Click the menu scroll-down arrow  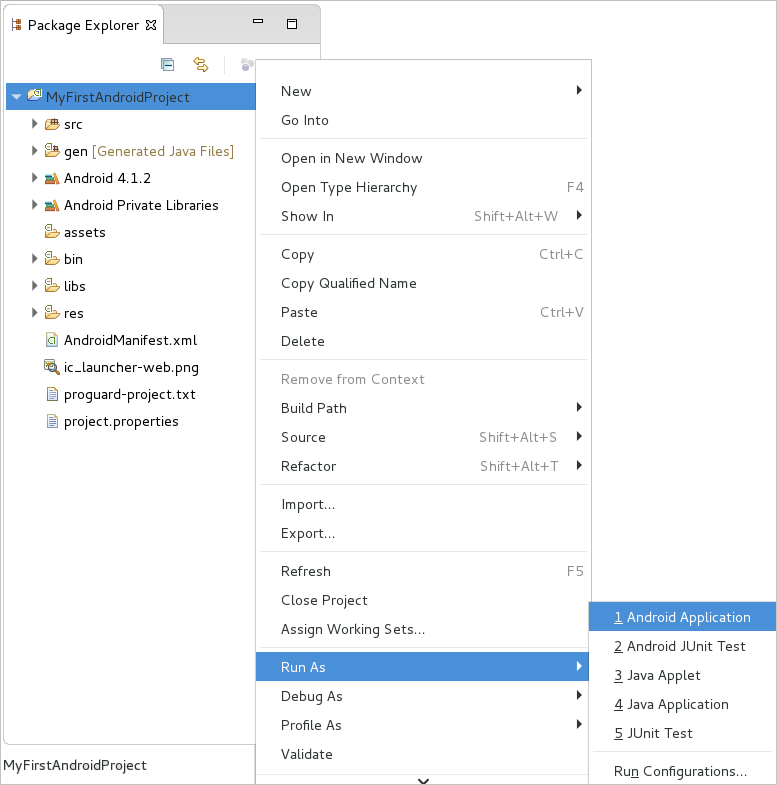point(423,780)
